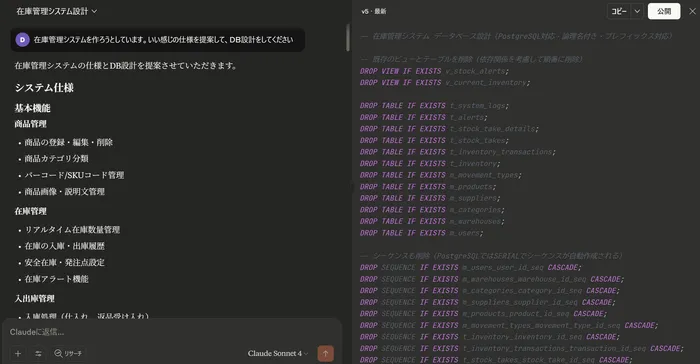The height and width of the screenshot is (364, 700).
Task: Click the 商品管理 section heading
Action: pos(30,124)
